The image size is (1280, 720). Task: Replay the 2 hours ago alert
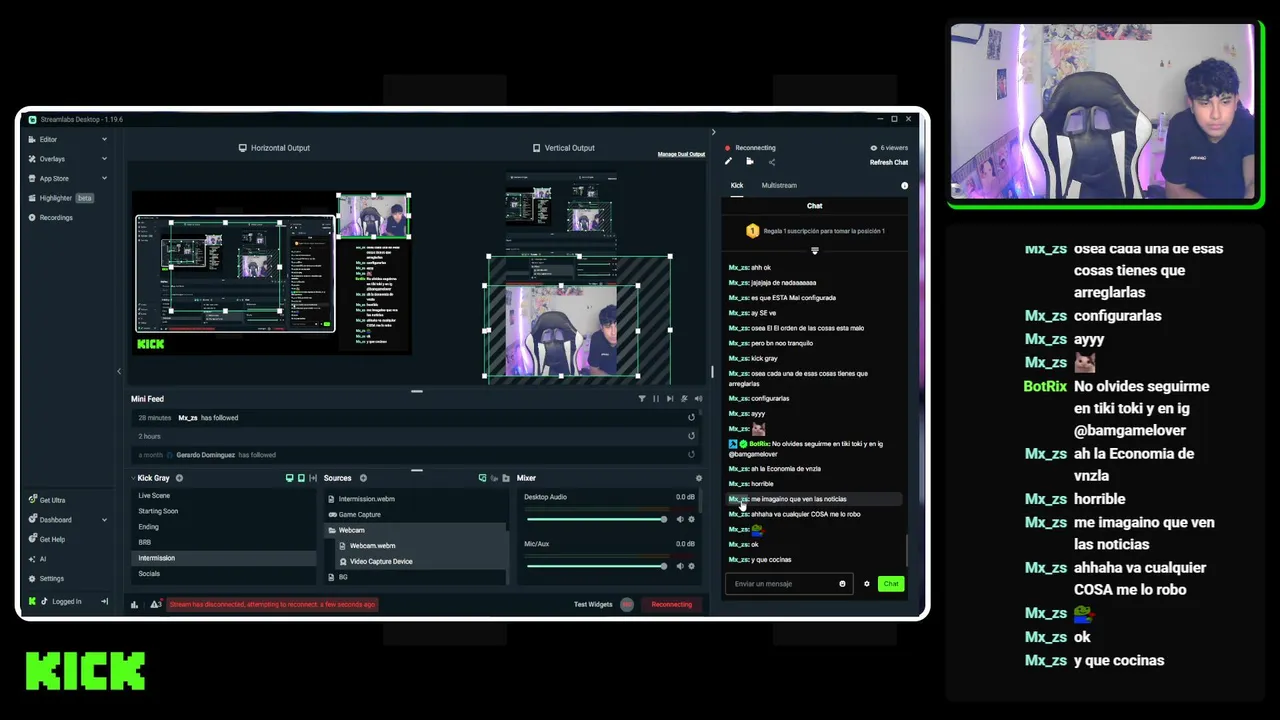[x=691, y=436]
